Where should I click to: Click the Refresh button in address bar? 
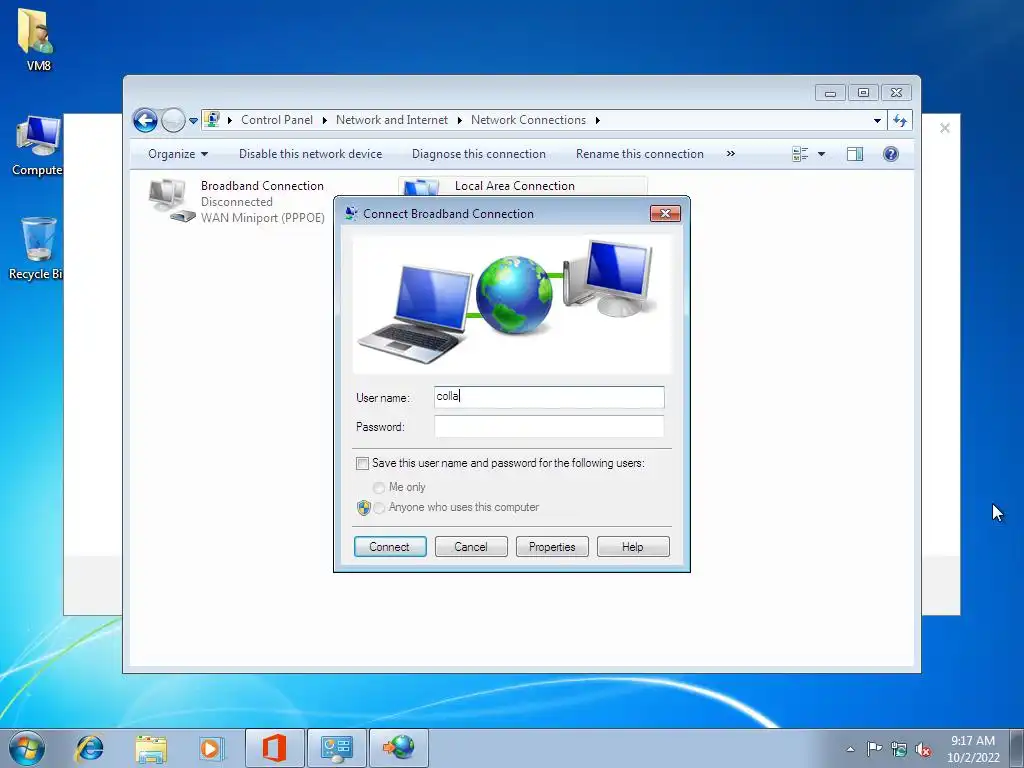coord(900,120)
